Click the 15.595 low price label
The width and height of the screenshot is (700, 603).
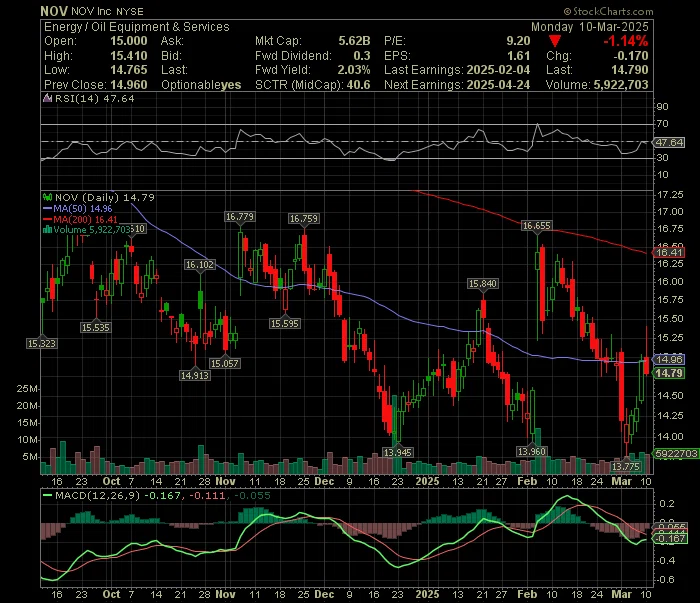click(x=284, y=324)
